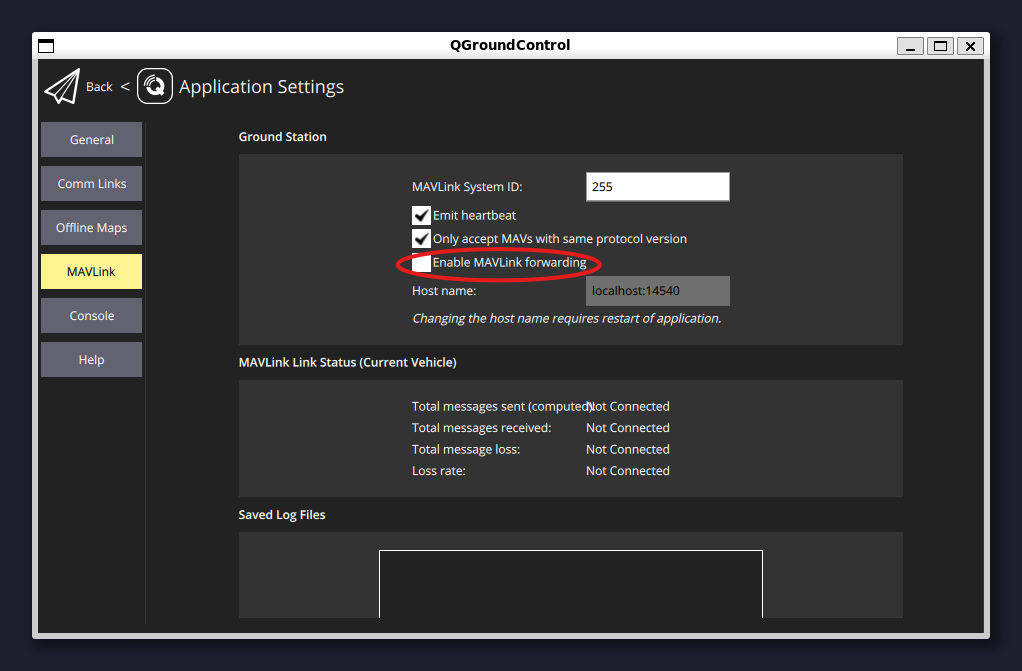Open the Comm Links settings tab
Image resolution: width=1022 pixels, height=671 pixels.
[x=91, y=184]
